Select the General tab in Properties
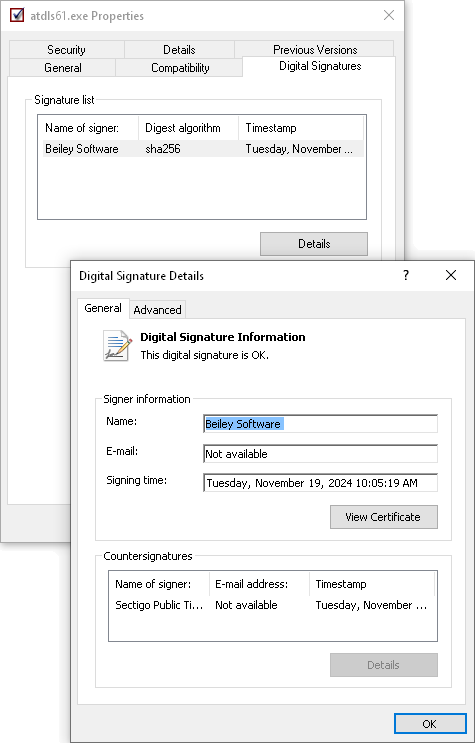 [63, 68]
